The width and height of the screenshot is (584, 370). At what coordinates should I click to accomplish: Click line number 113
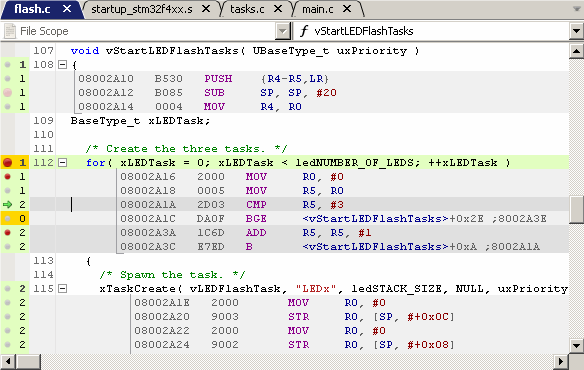click(x=43, y=260)
